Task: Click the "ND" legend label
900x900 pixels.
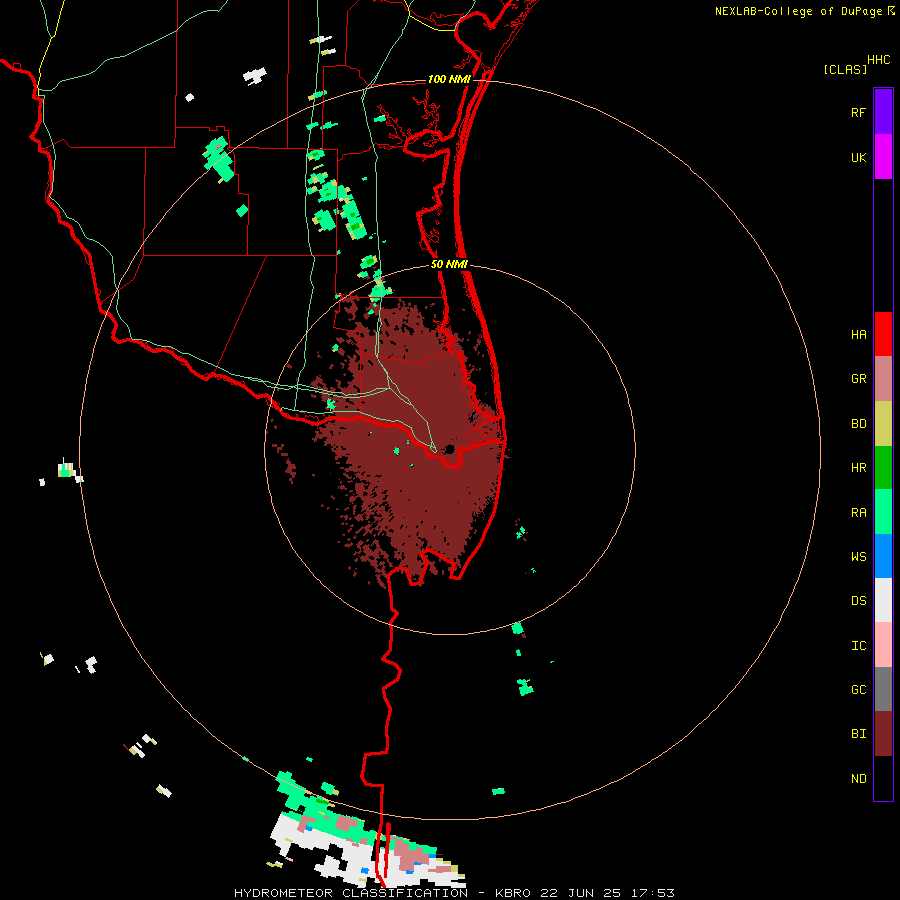Action: click(858, 778)
